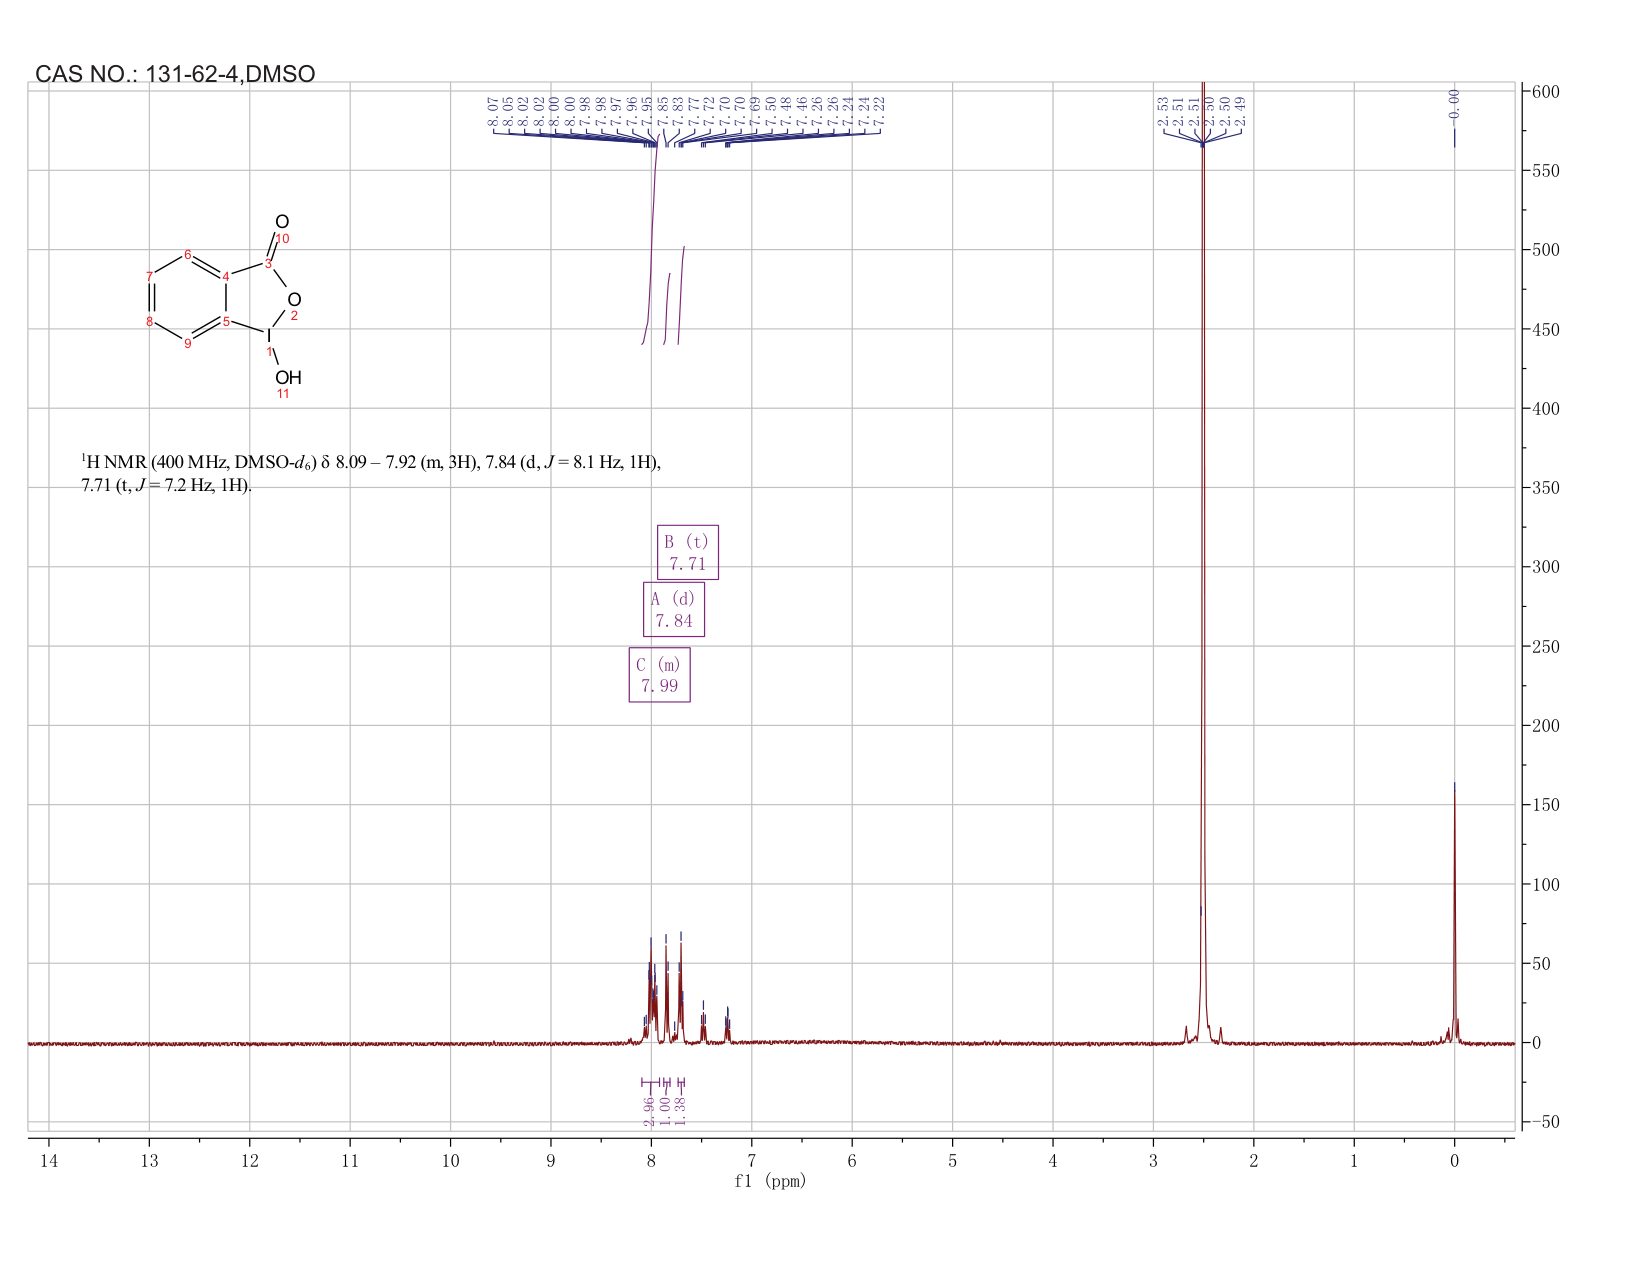Select the title text CAS NO.: 131-62-4,DMSO

175,74
